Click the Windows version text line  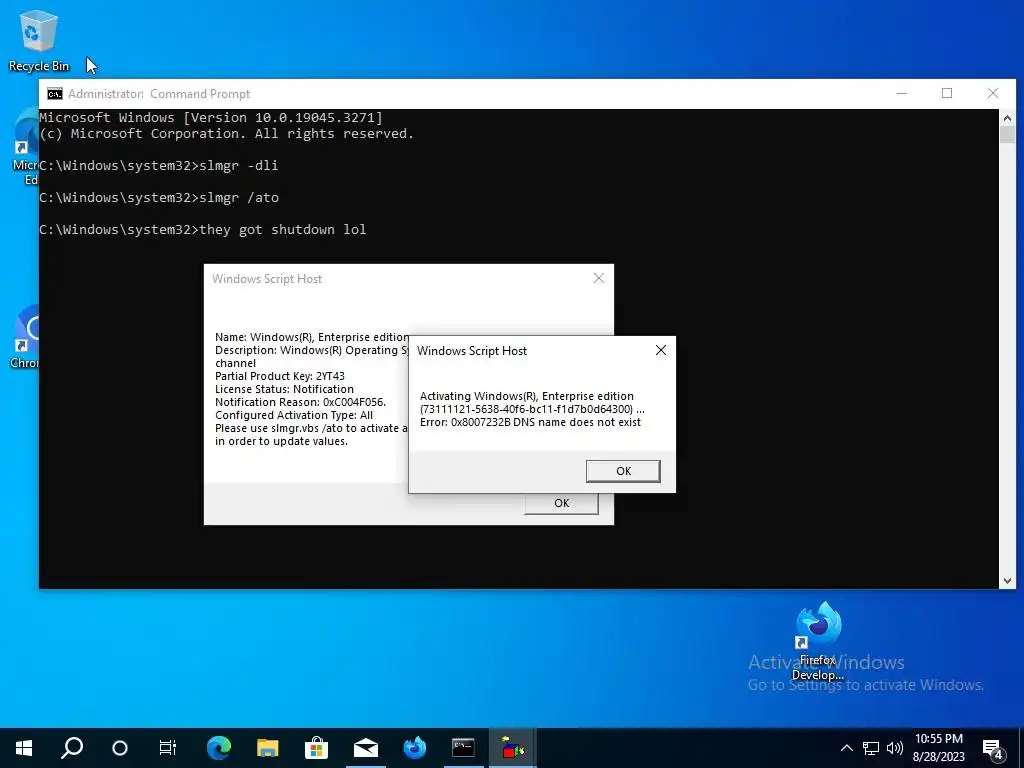coord(210,118)
